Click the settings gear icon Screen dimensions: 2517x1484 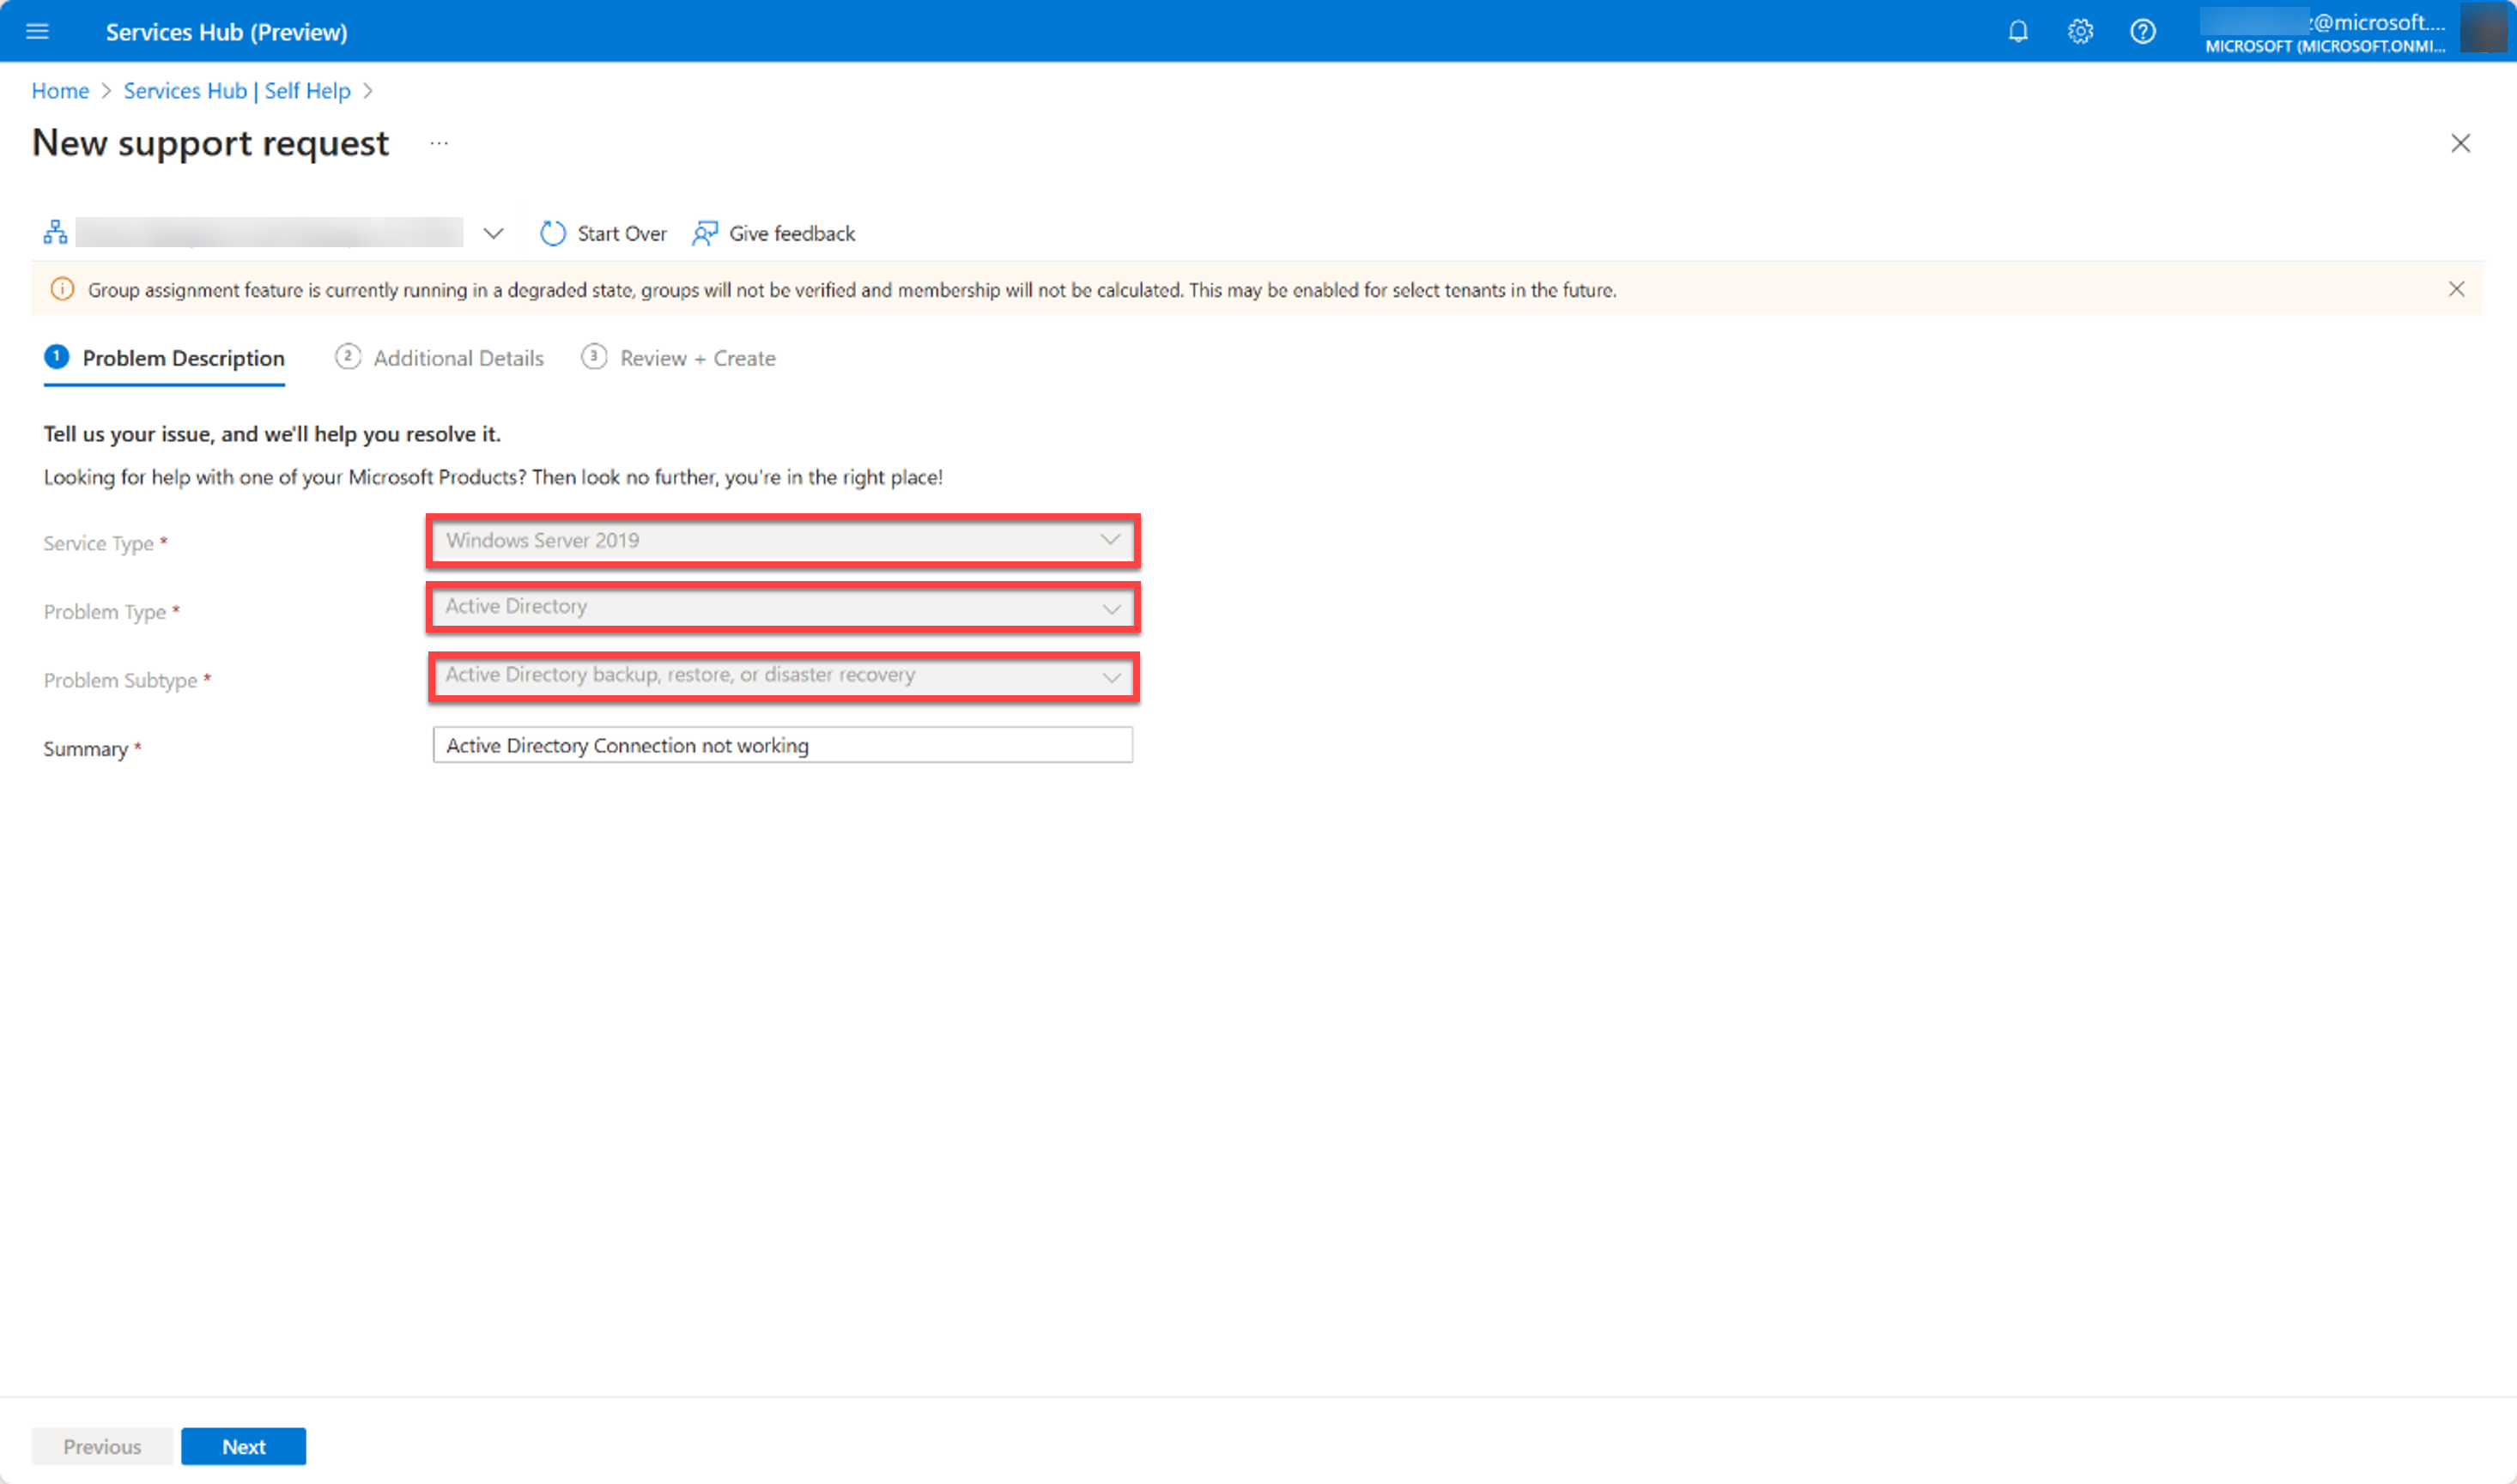pos(2081,30)
